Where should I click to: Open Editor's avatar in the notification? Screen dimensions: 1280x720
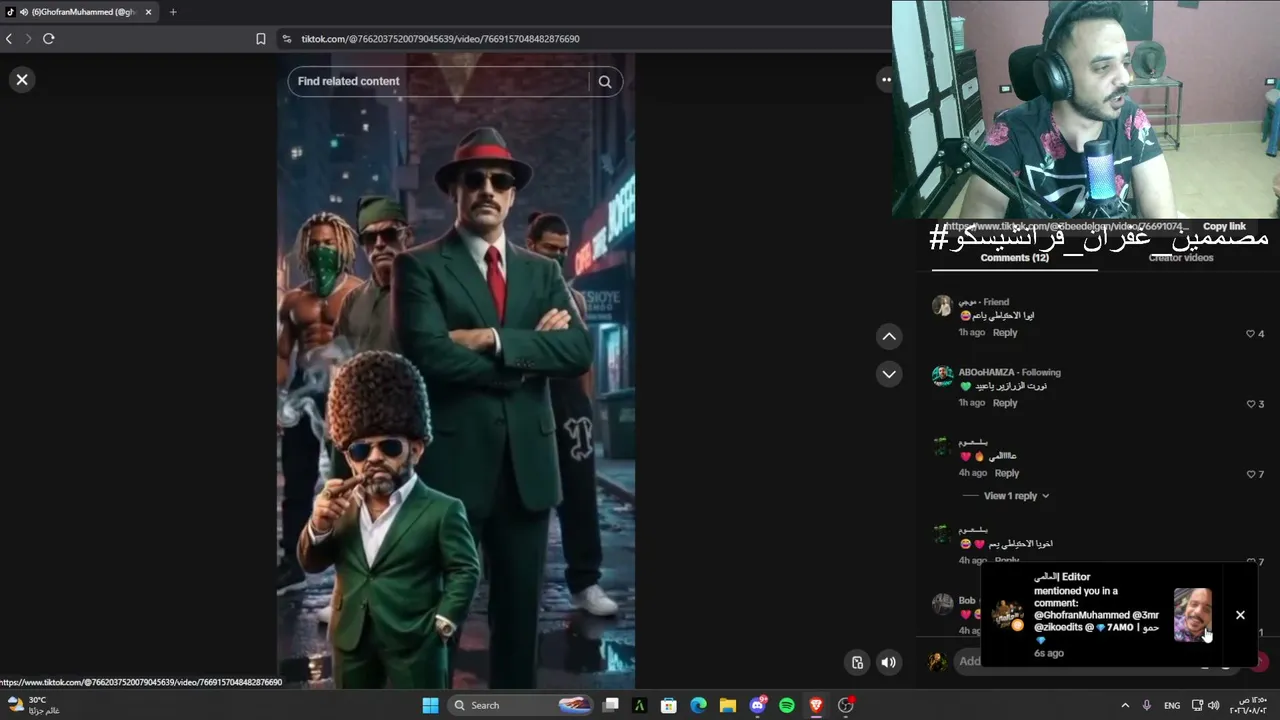pos(1007,614)
